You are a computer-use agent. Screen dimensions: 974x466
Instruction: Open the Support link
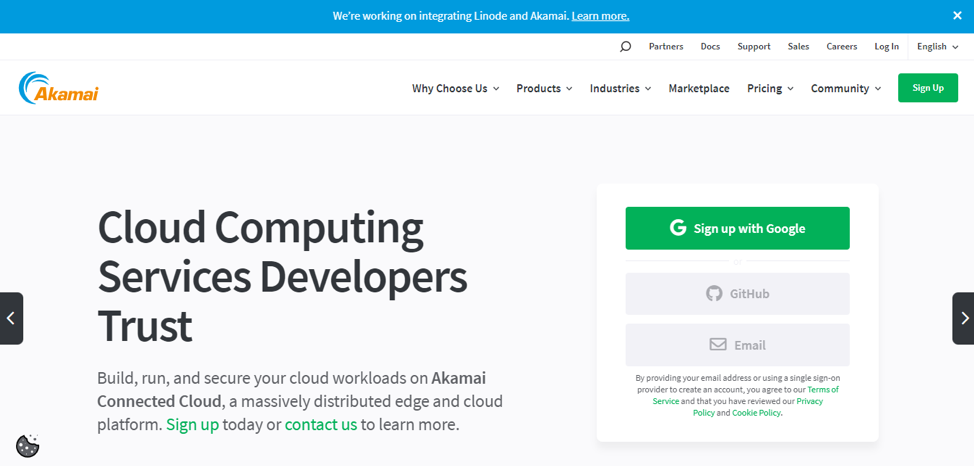click(753, 47)
